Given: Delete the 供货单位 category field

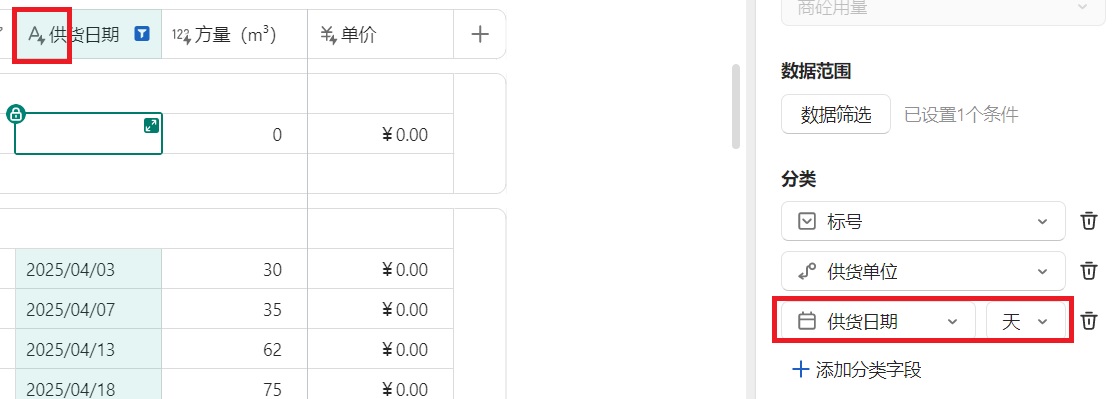Looking at the screenshot, I should click(x=1089, y=271).
